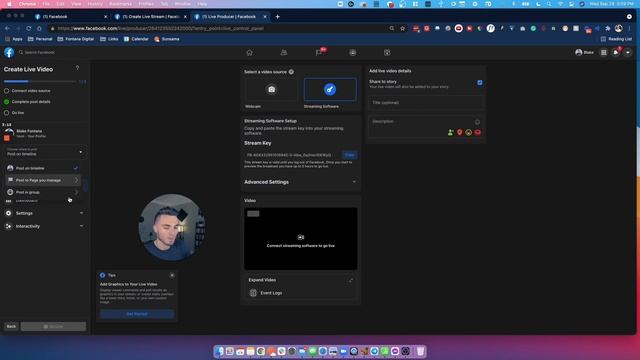This screenshot has width=640, height=360.
Task: Toggle the Share to story checkbox
Action: point(480,82)
